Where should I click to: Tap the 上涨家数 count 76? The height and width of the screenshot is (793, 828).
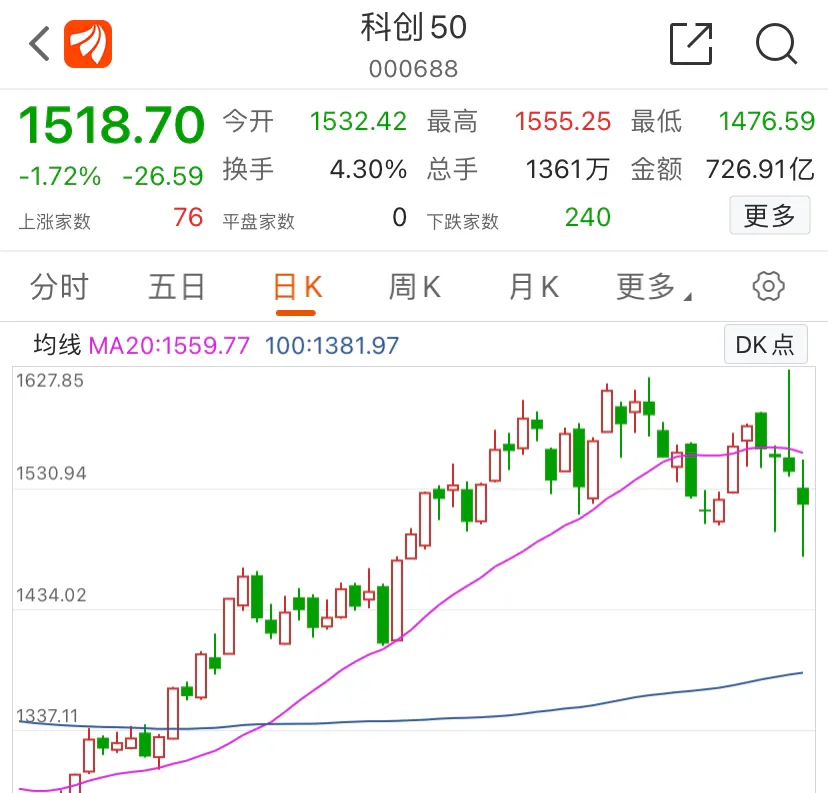pos(188,217)
